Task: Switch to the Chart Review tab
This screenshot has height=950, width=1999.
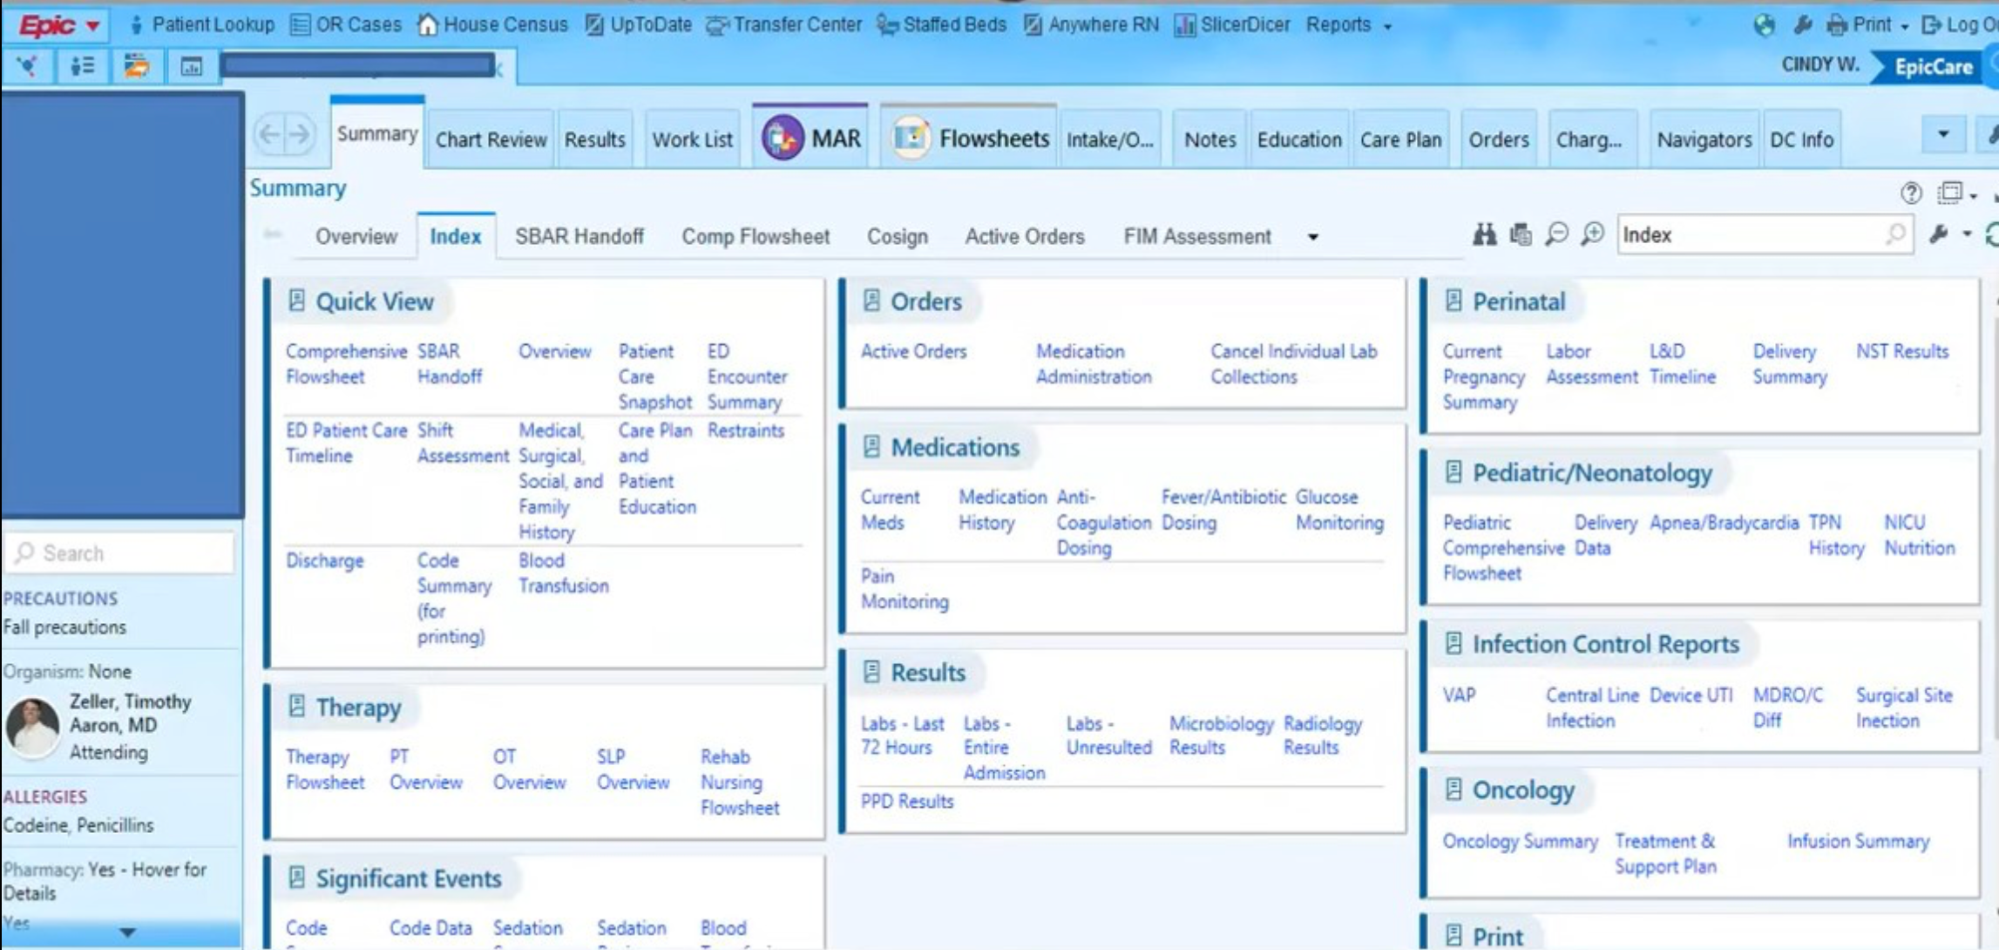Action: coord(491,139)
